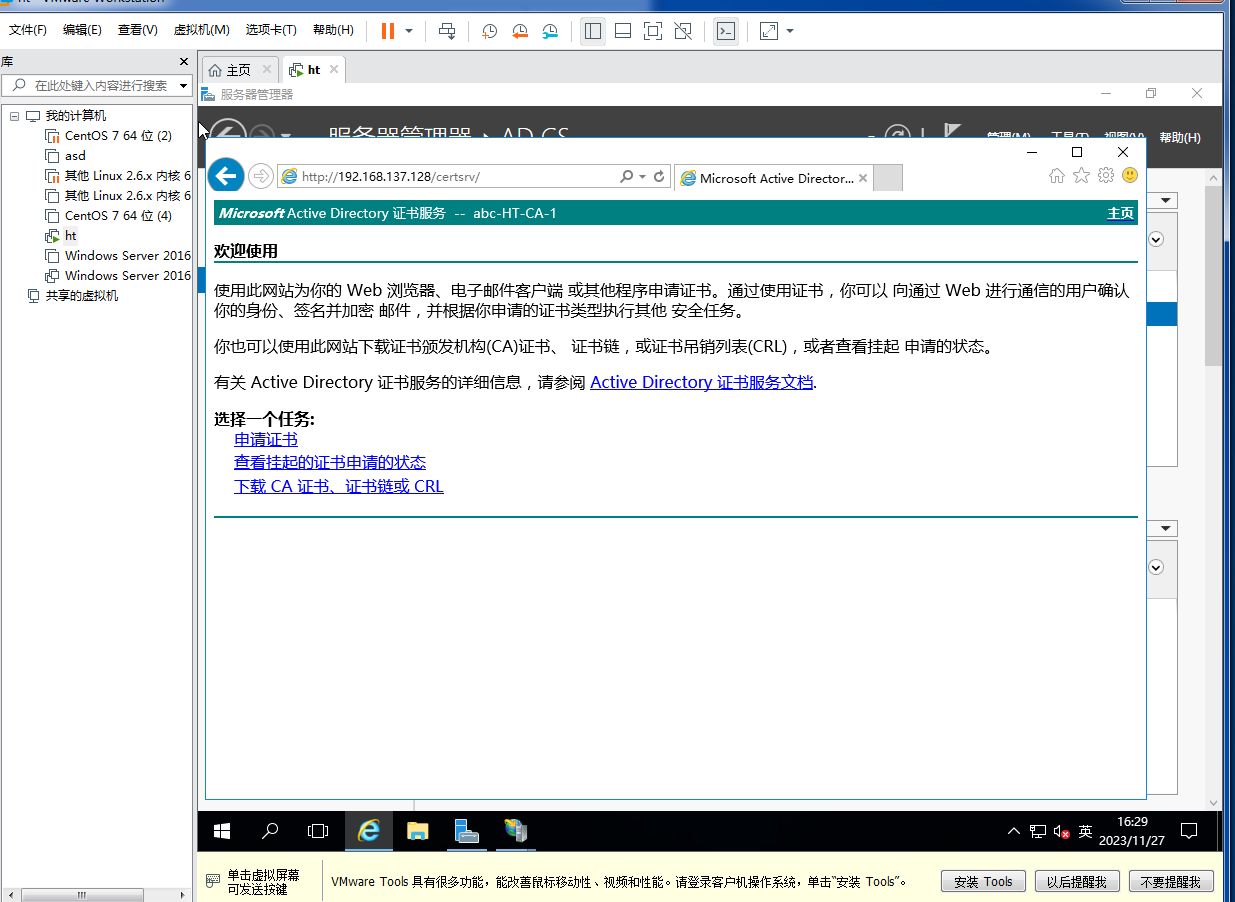Click the IE address bar URL
1235x902 pixels.
tap(391, 177)
